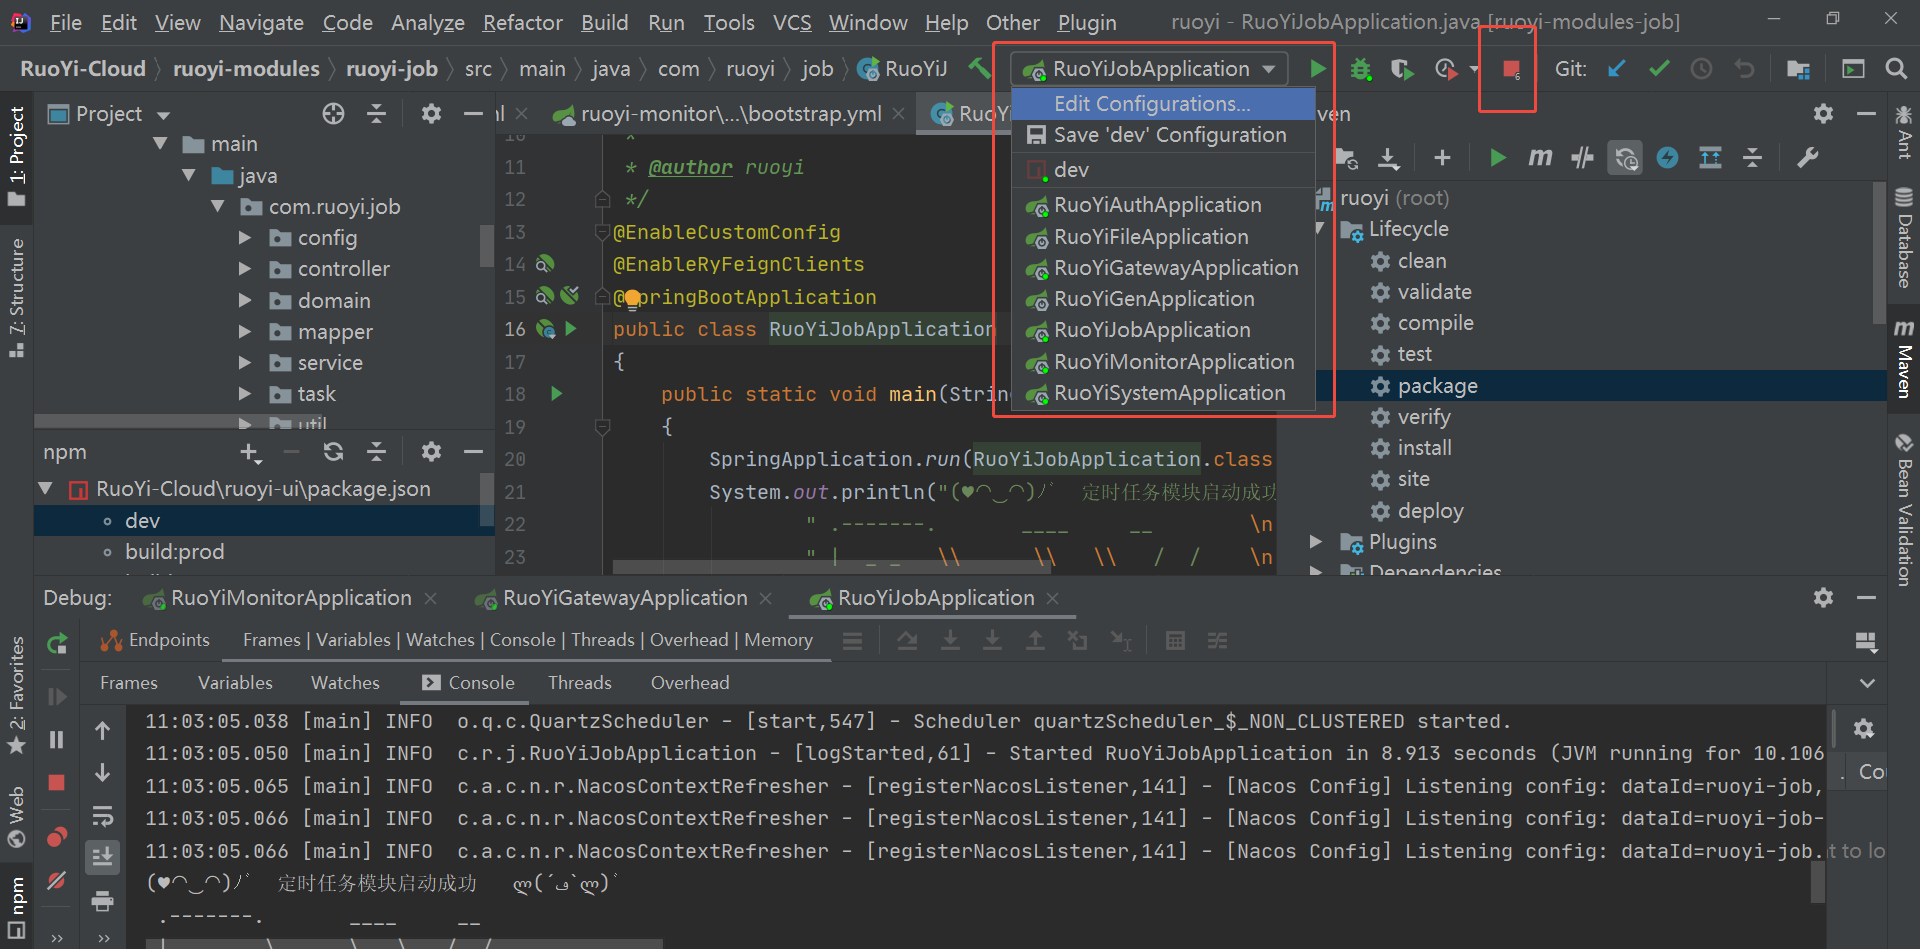Viewport: 1920px width, 949px height.
Task: Open the profiler dropdown arrow beside the profile icon
Action: [1474, 69]
